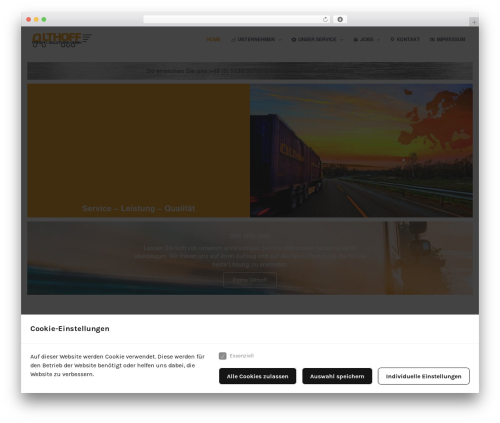This screenshot has width=500, height=423.
Task: Click the Unternehmen menu chart icon
Action: click(233, 40)
